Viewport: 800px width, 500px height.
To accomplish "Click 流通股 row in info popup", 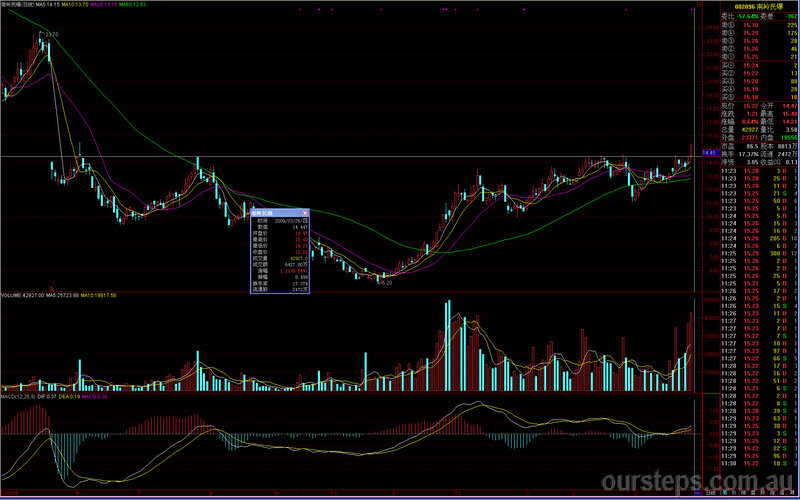I will tap(280, 289).
